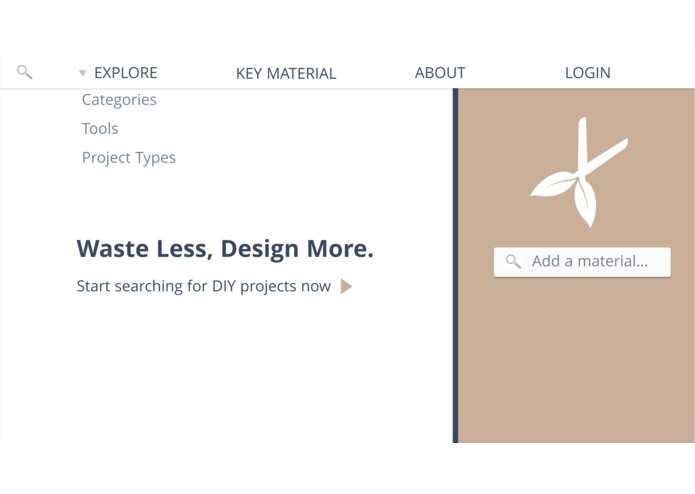
Task: Click magnifier icon inside material search box
Action: click(513, 261)
